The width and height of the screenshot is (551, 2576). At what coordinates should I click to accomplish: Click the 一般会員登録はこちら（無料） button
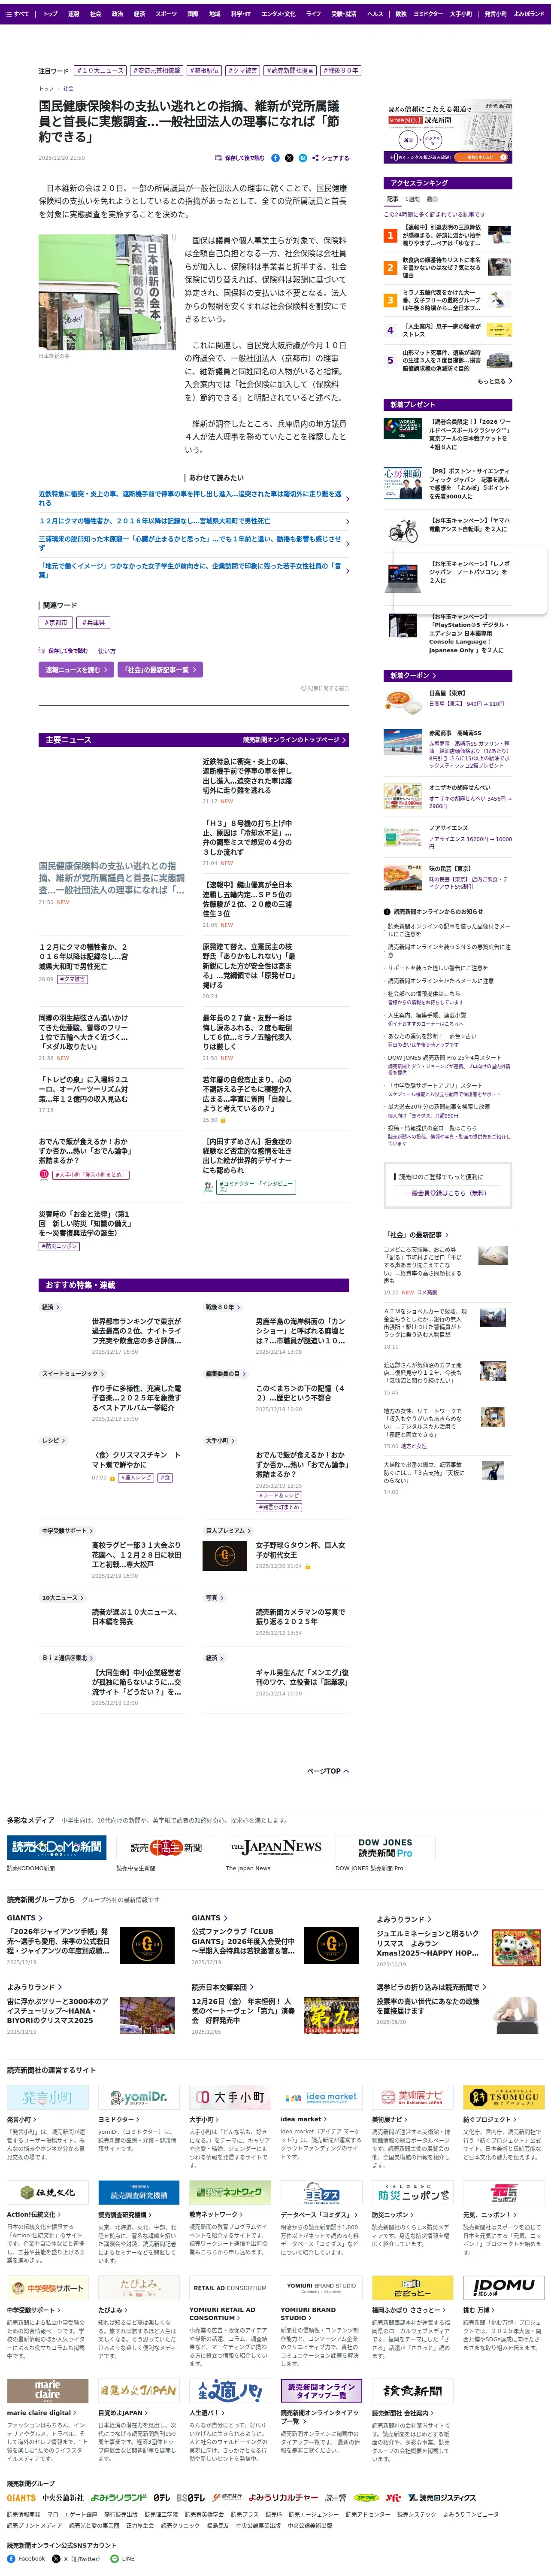click(x=447, y=1193)
